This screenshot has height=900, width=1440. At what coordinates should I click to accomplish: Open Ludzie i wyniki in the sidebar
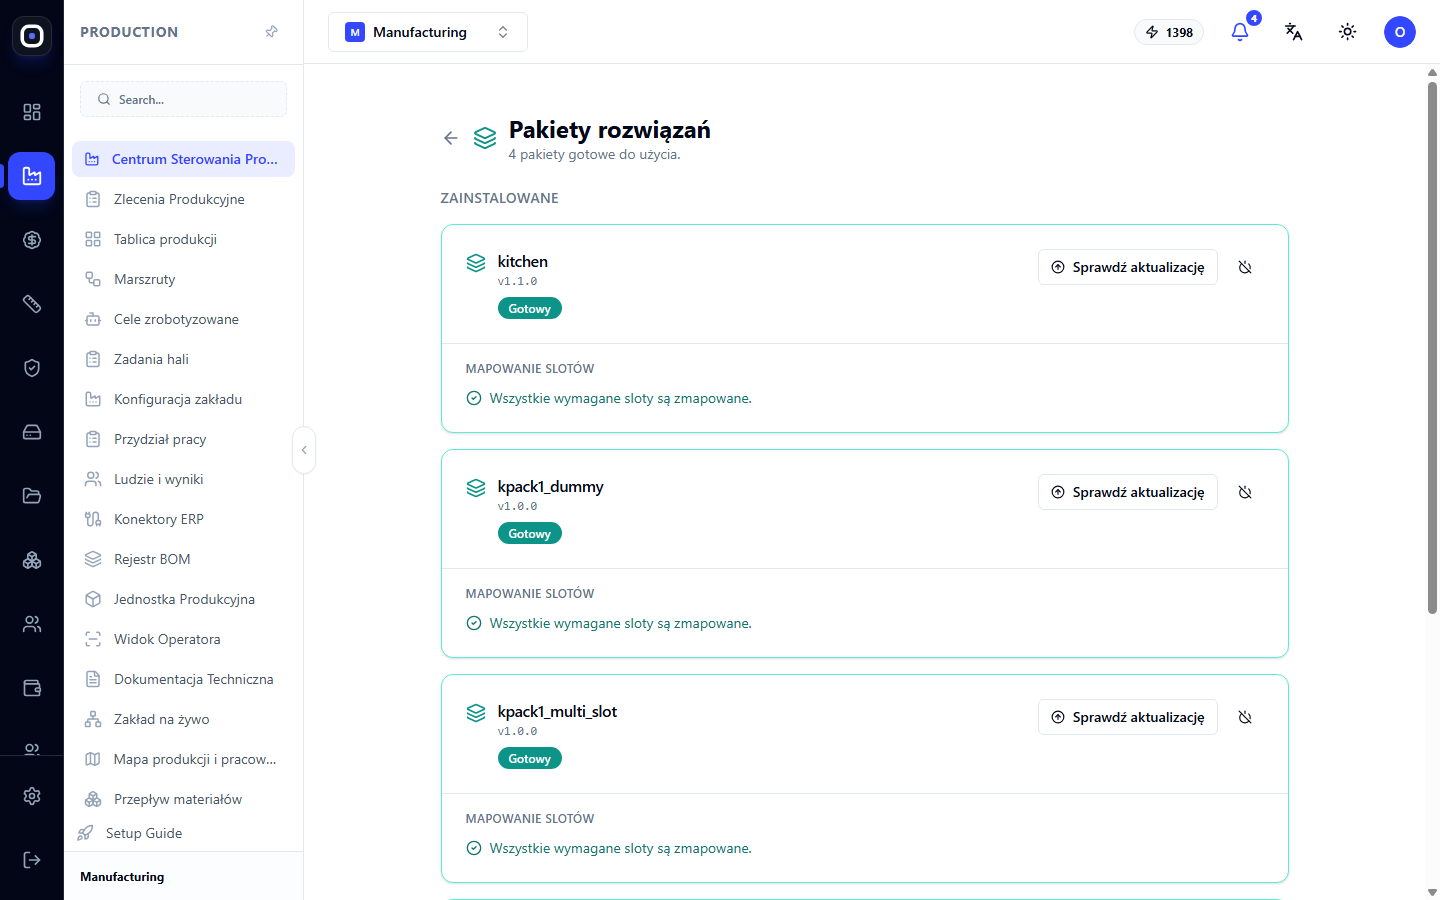click(x=184, y=479)
